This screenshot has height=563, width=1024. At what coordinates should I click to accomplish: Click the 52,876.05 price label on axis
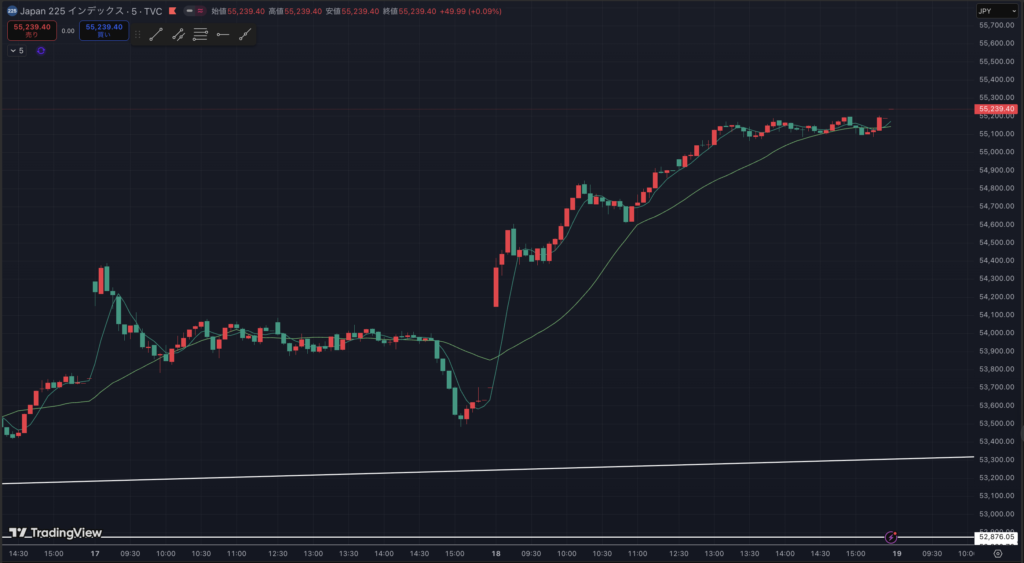[997, 537]
